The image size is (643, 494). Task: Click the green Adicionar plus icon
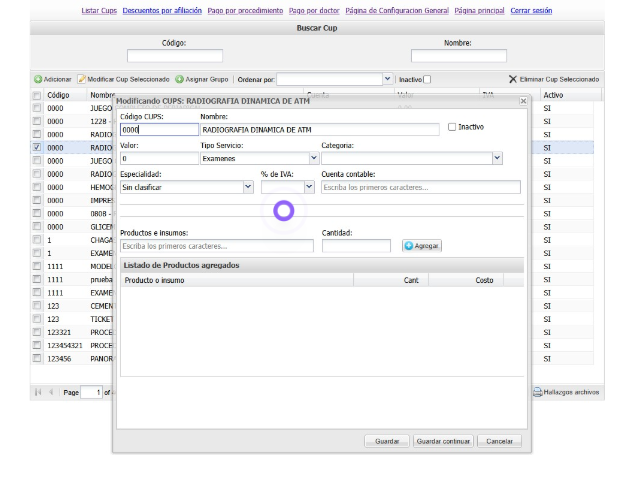(38, 79)
